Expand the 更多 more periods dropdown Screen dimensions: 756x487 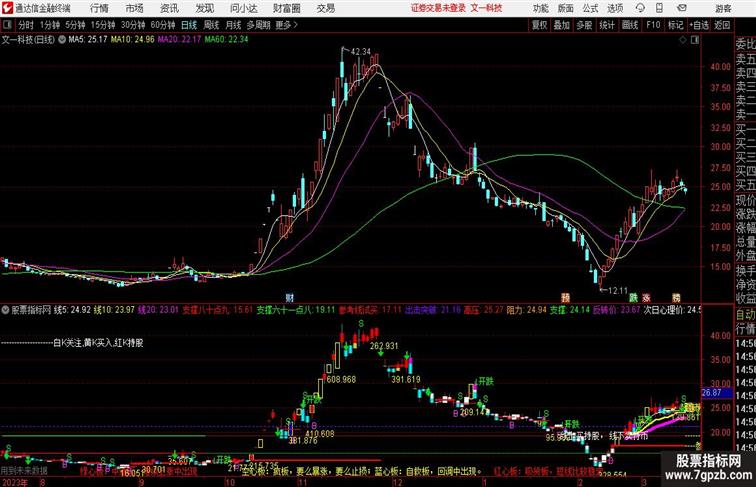(286, 25)
